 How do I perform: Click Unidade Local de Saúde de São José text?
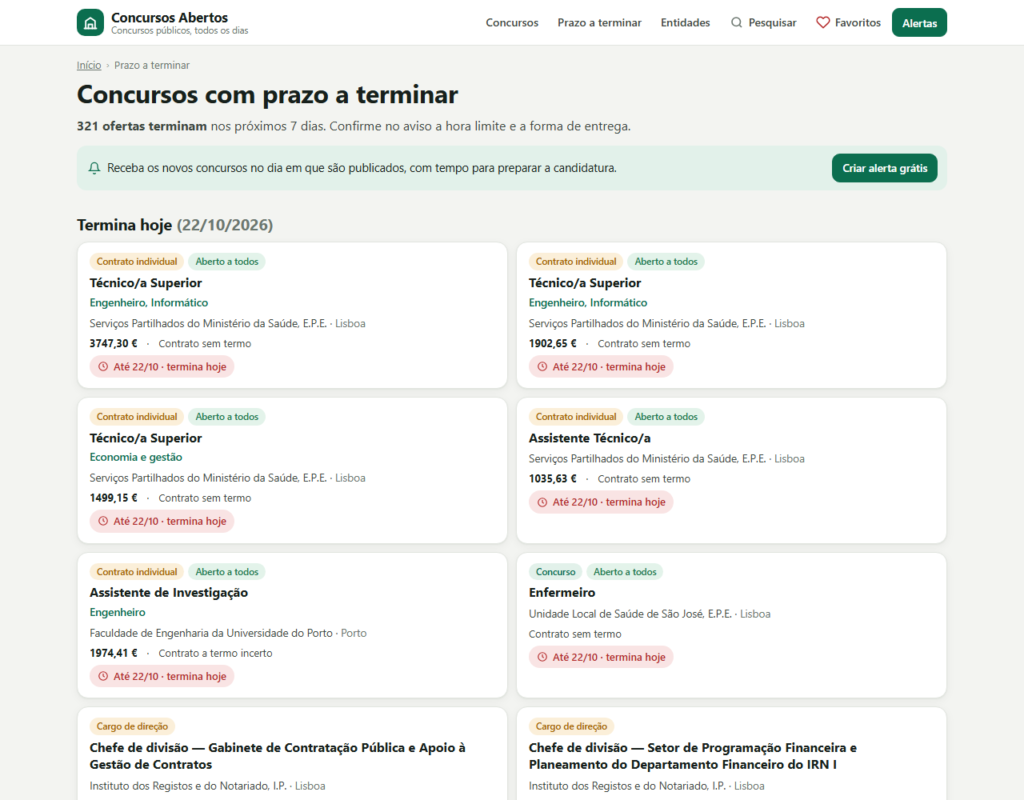[630, 615]
